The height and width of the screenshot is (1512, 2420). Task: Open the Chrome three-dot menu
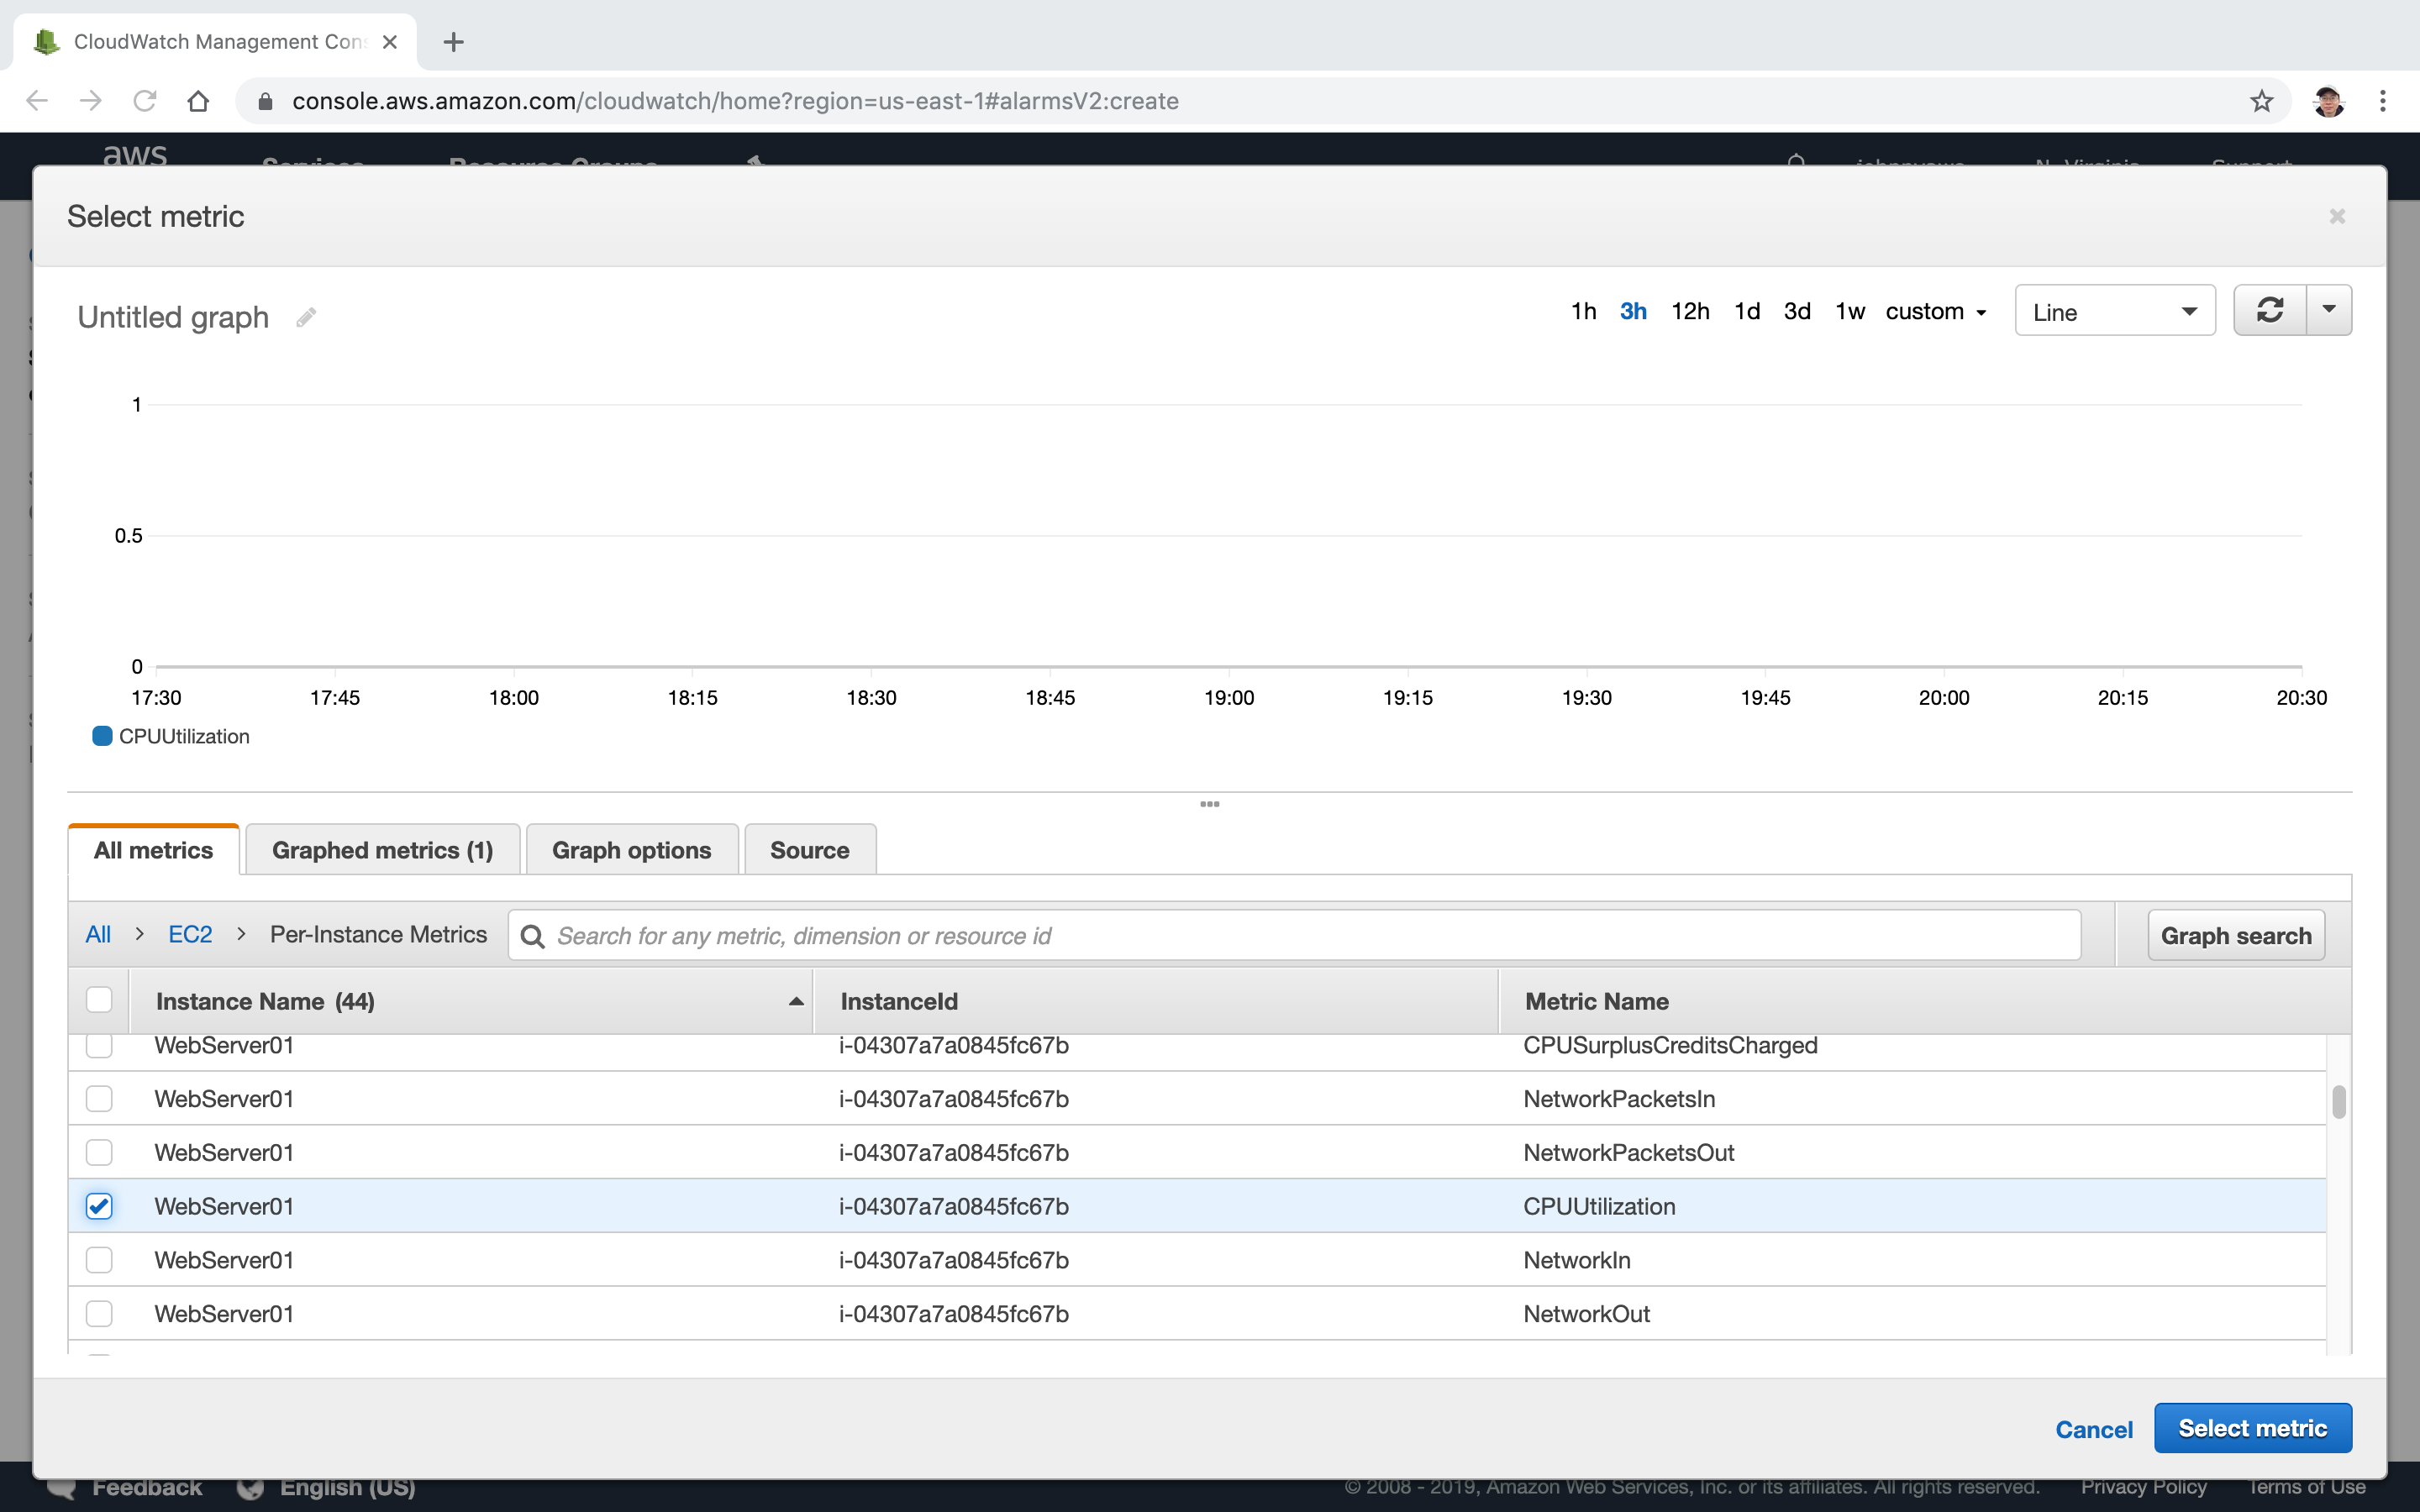[2383, 101]
